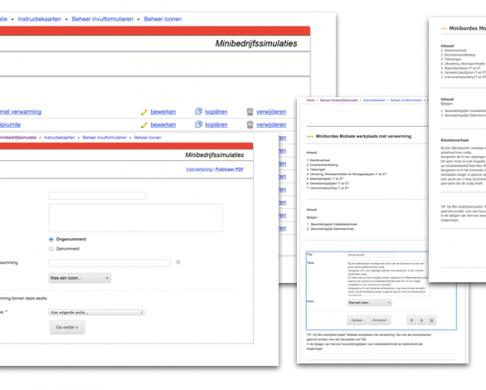Click the 'Ga verder »' button
This screenshot has height=390, width=486.
[67, 327]
